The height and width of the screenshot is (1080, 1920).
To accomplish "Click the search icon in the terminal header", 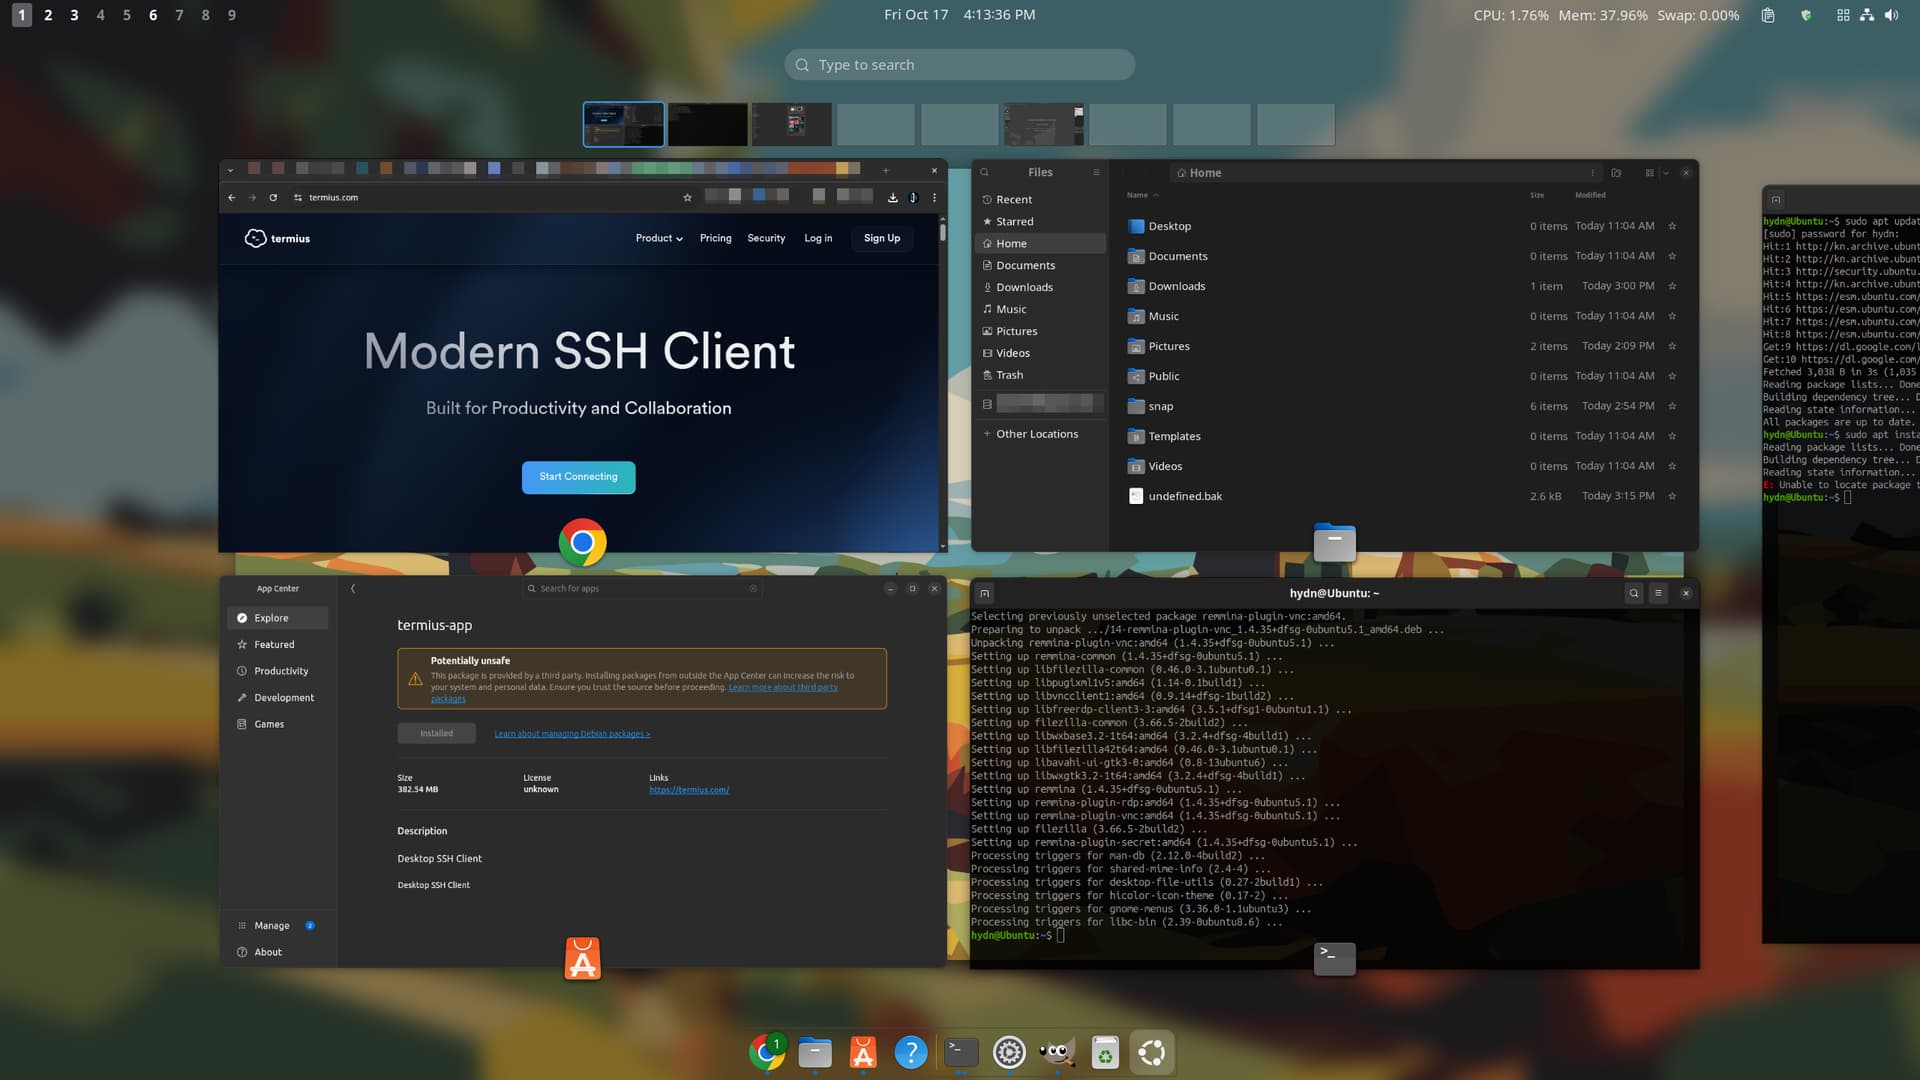I will pos(1633,593).
